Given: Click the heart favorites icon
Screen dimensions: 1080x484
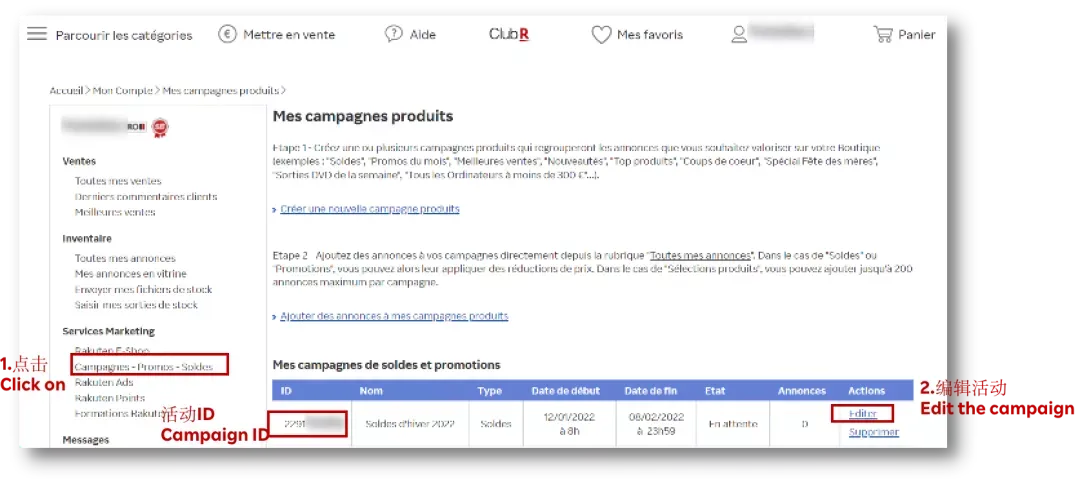Looking at the screenshot, I should tap(601, 34).
